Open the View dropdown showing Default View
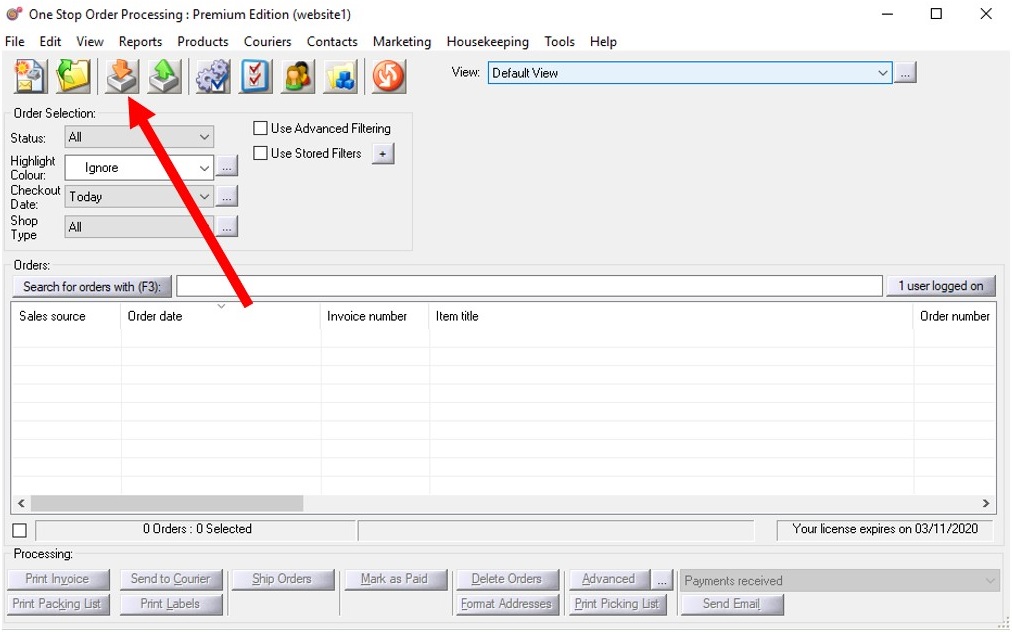Viewport: 1012px width, 632px height. click(690, 73)
